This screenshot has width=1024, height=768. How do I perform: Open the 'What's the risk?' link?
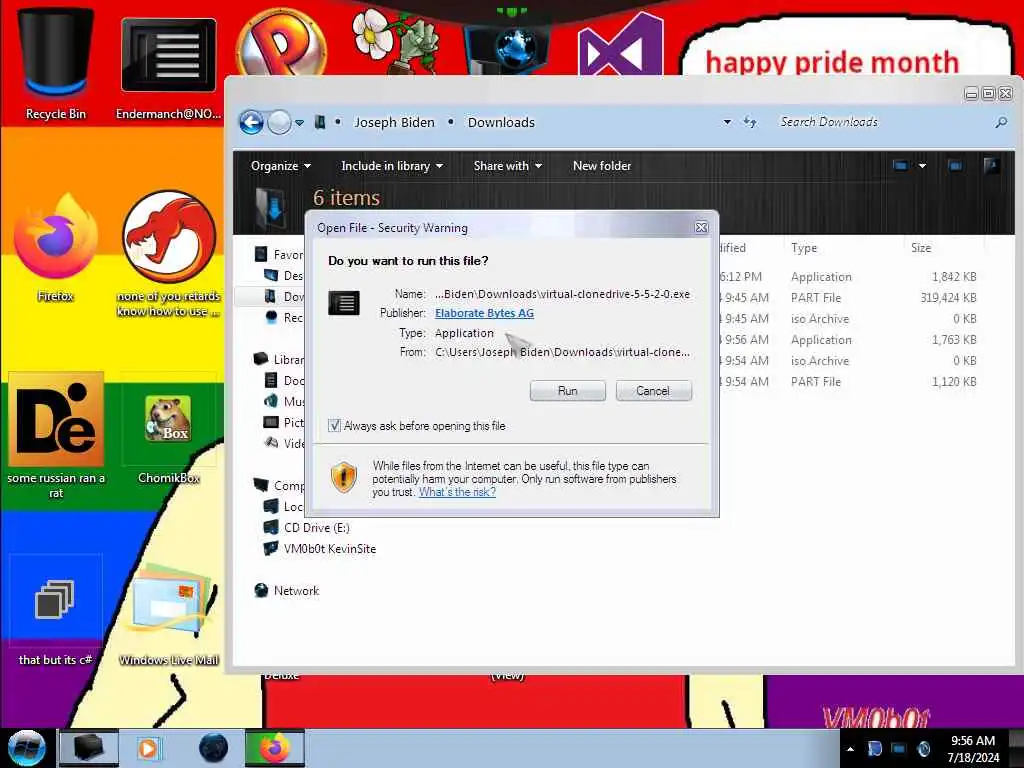(x=457, y=492)
